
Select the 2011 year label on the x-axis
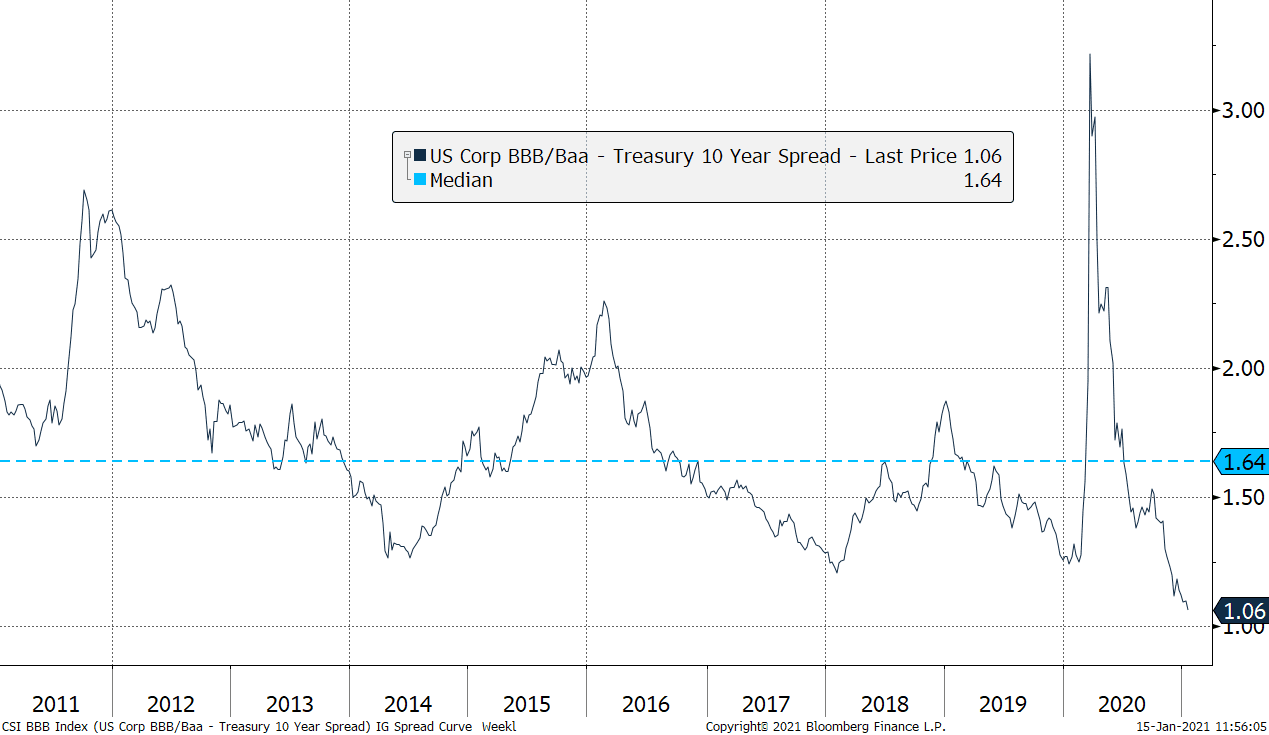coord(55,704)
